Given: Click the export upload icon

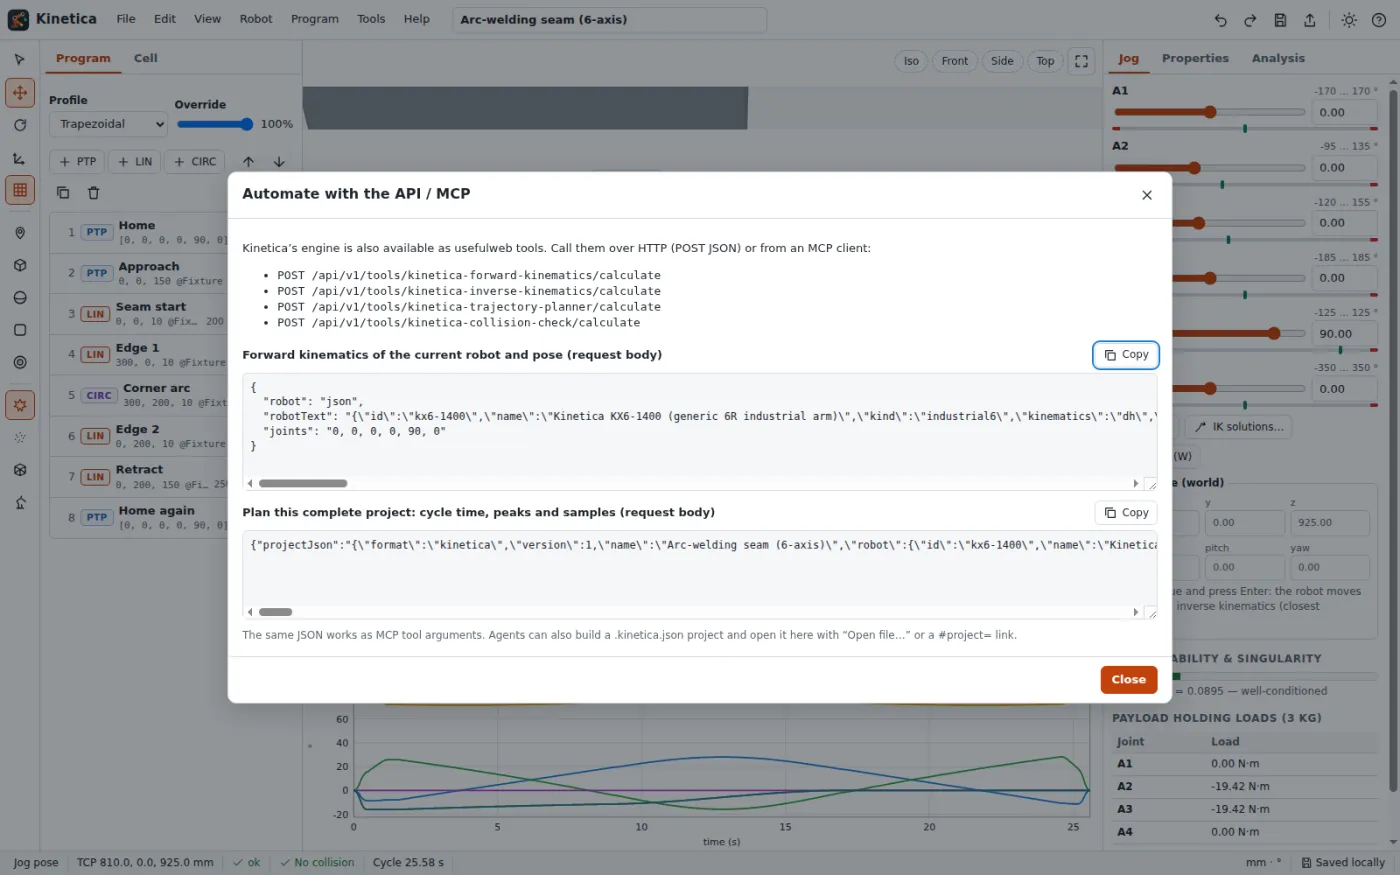Looking at the screenshot, I should point(1310,20).
